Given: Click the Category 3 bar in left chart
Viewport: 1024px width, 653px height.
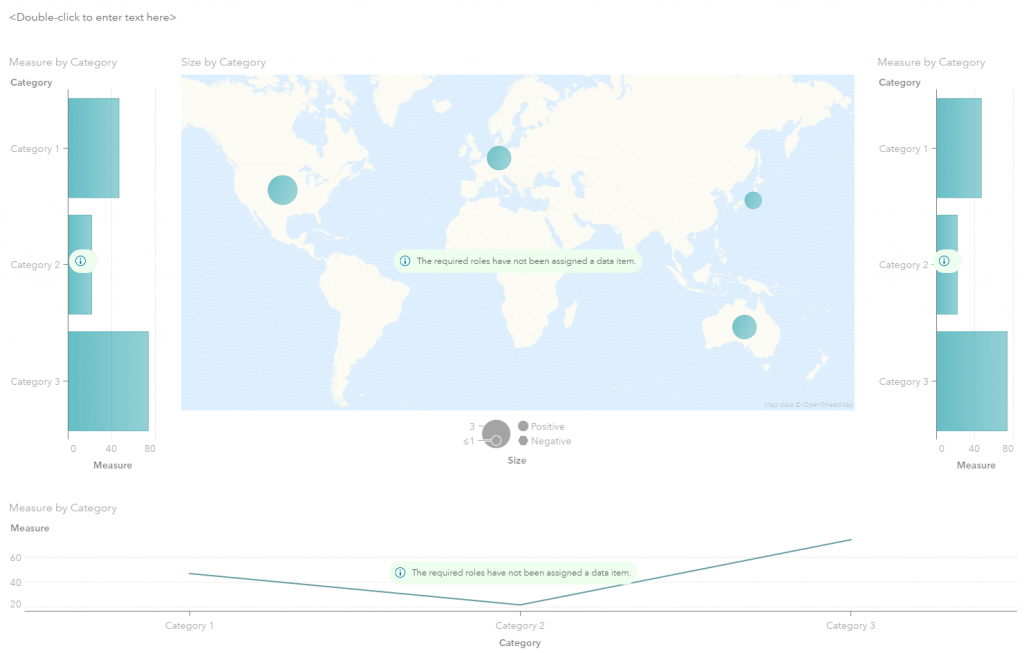Looking at the screenshot, I should point(108,381).
